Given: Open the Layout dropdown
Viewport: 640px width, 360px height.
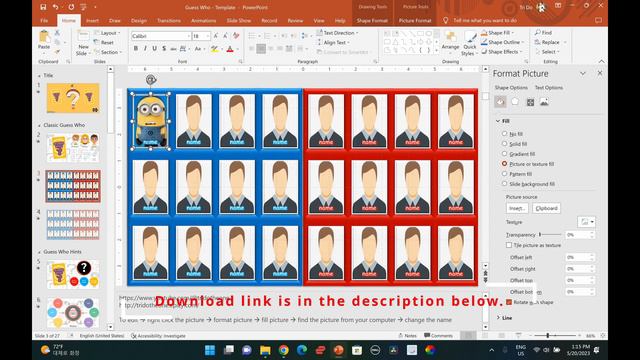Looking at the screenshot, I should 107,33.
